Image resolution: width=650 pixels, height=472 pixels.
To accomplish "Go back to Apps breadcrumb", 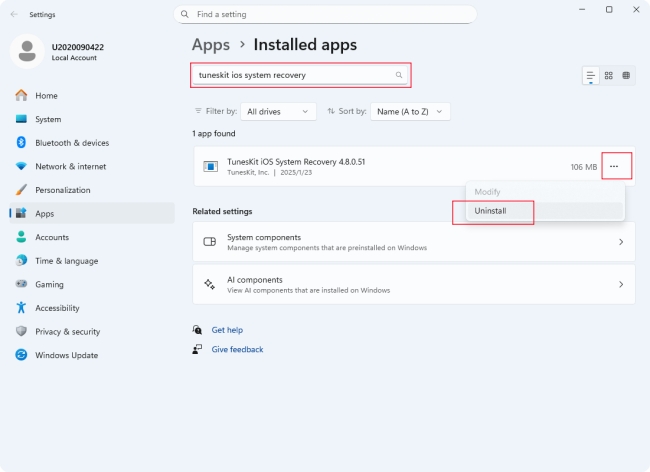I will [211, 45].
